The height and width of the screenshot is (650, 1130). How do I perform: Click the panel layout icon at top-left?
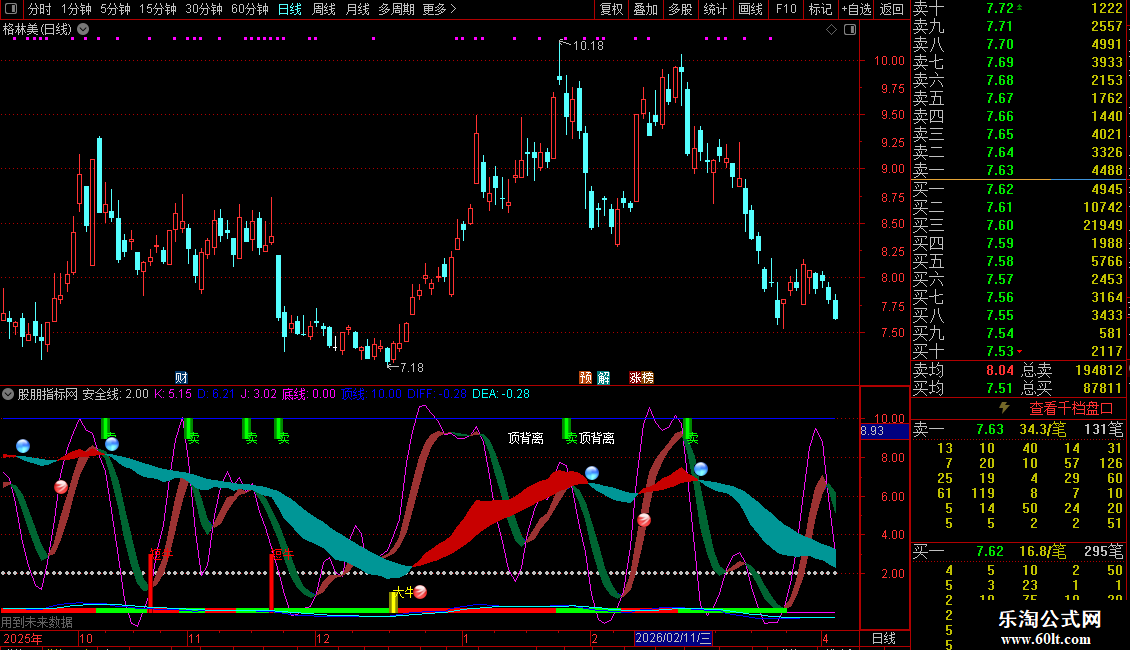[10, 9]
